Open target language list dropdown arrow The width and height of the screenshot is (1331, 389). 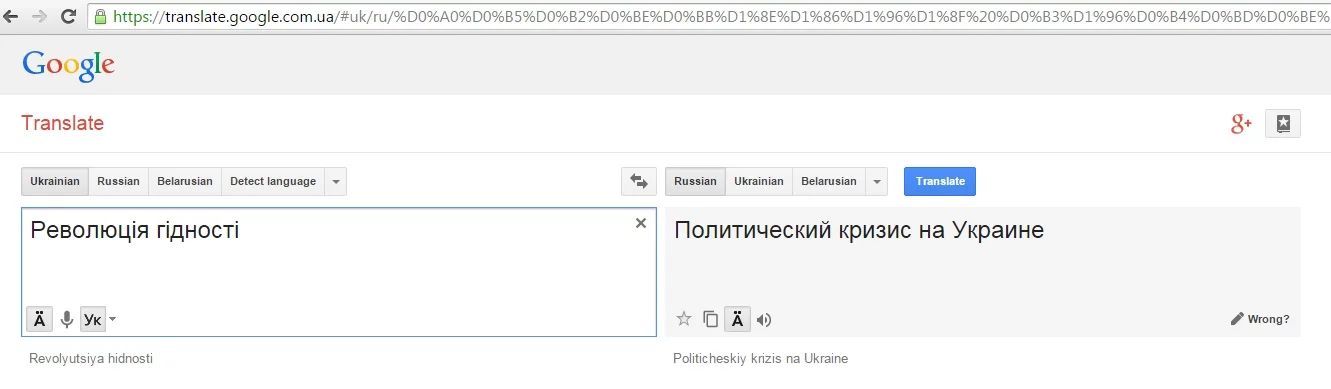point(877,181)
